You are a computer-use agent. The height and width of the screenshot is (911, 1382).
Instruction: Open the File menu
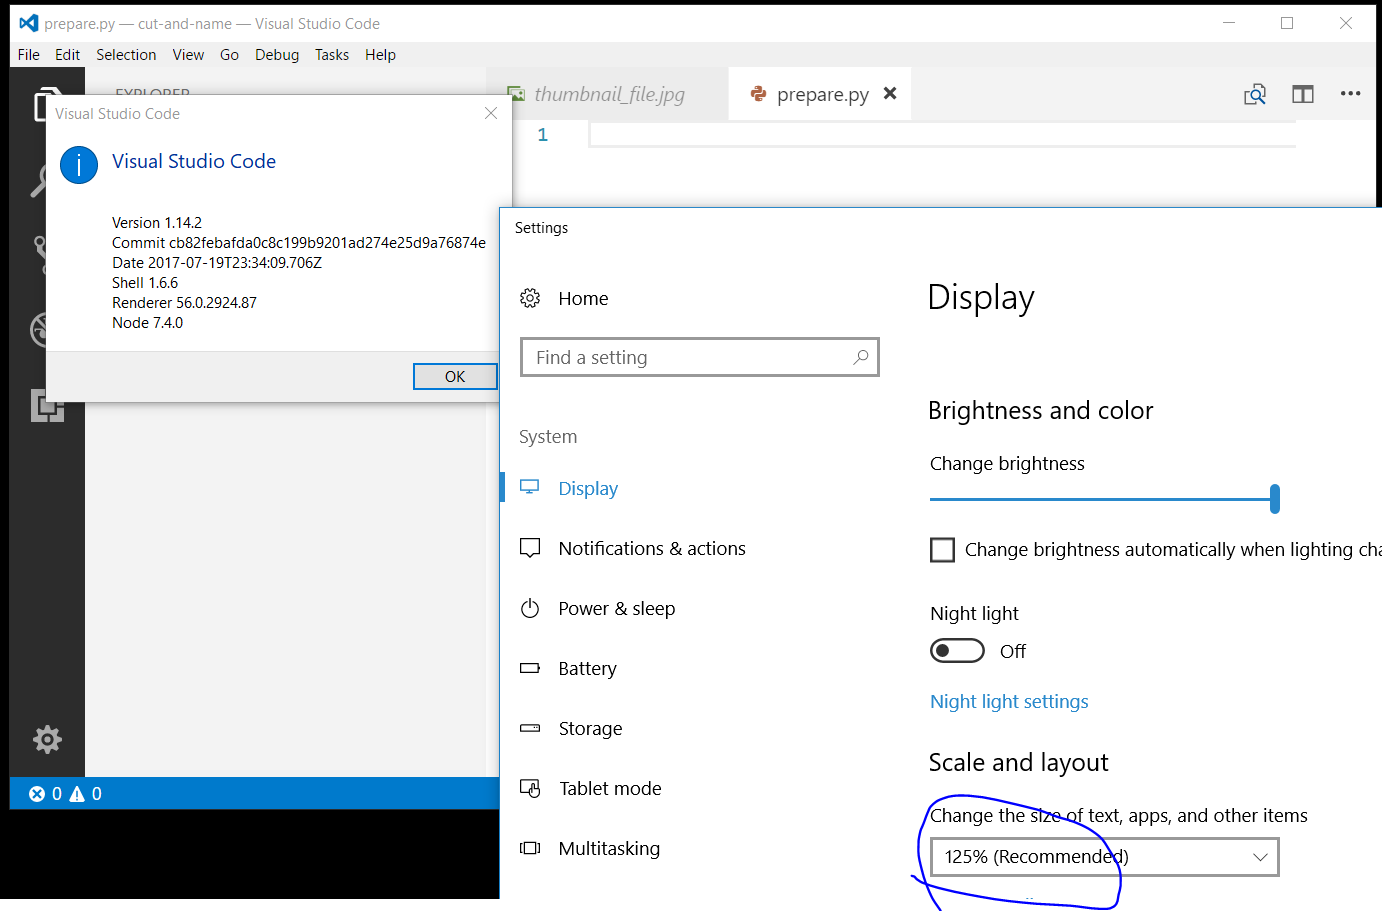click(x=29, y=55)
